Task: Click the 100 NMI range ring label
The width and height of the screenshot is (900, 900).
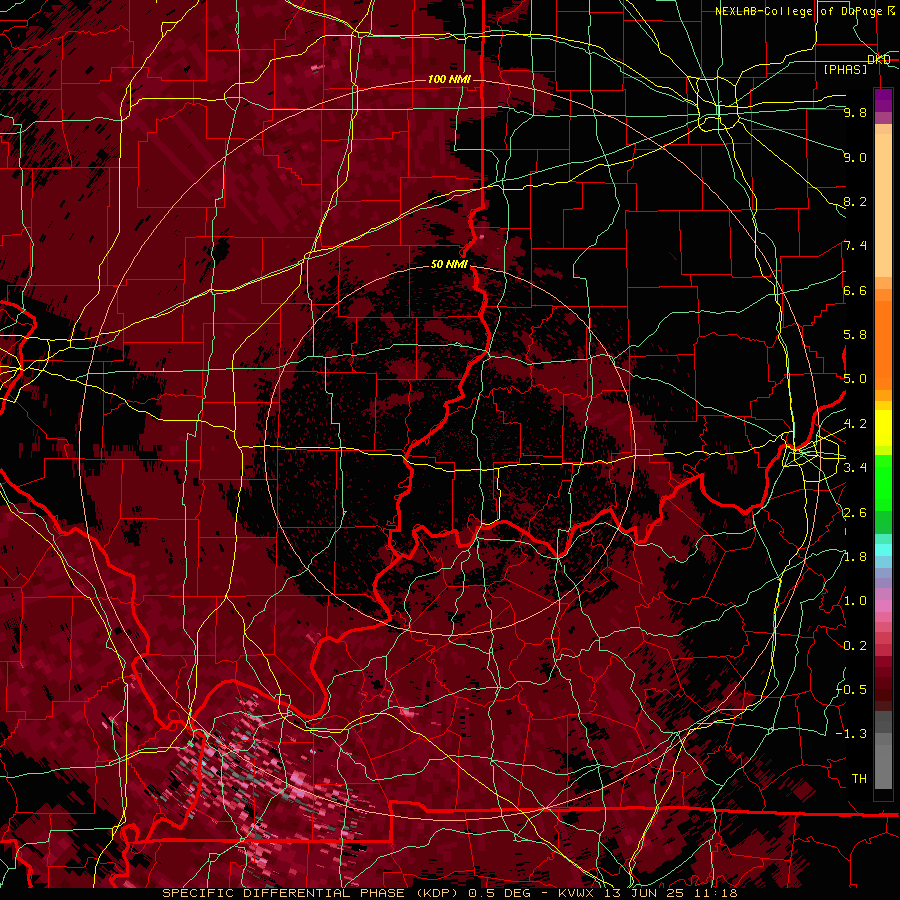Action: [449, 79]
